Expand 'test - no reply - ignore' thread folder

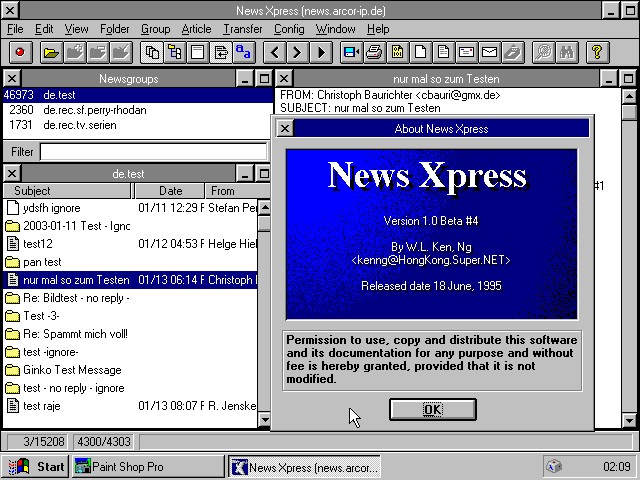point(13,388)
